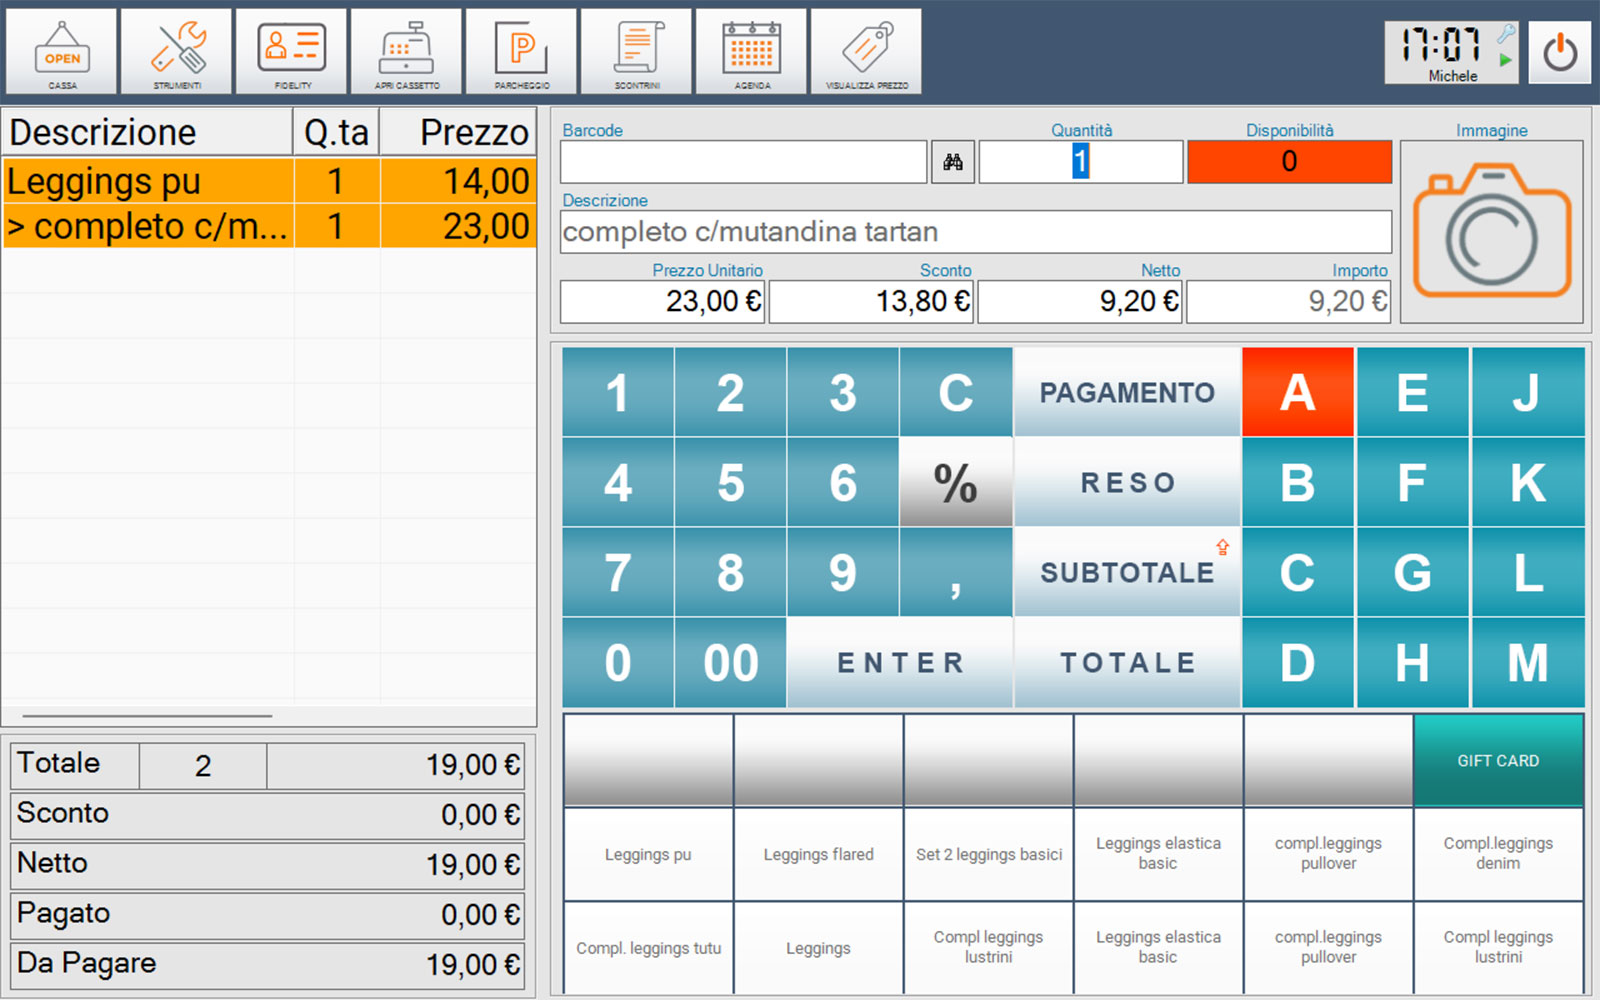
Task: Open the Strumenti tools icon
Action: (177, 52)
